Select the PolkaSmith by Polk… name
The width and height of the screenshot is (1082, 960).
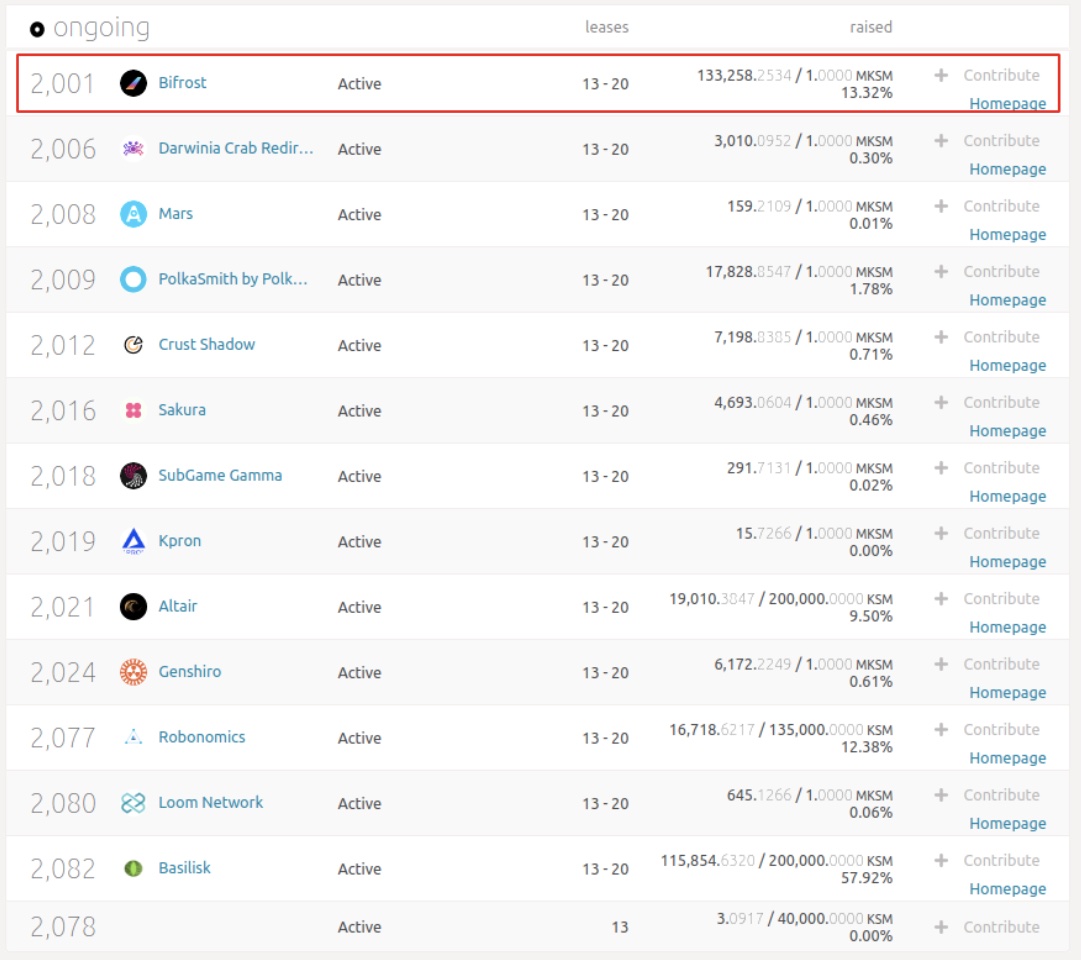coord(233,280)
